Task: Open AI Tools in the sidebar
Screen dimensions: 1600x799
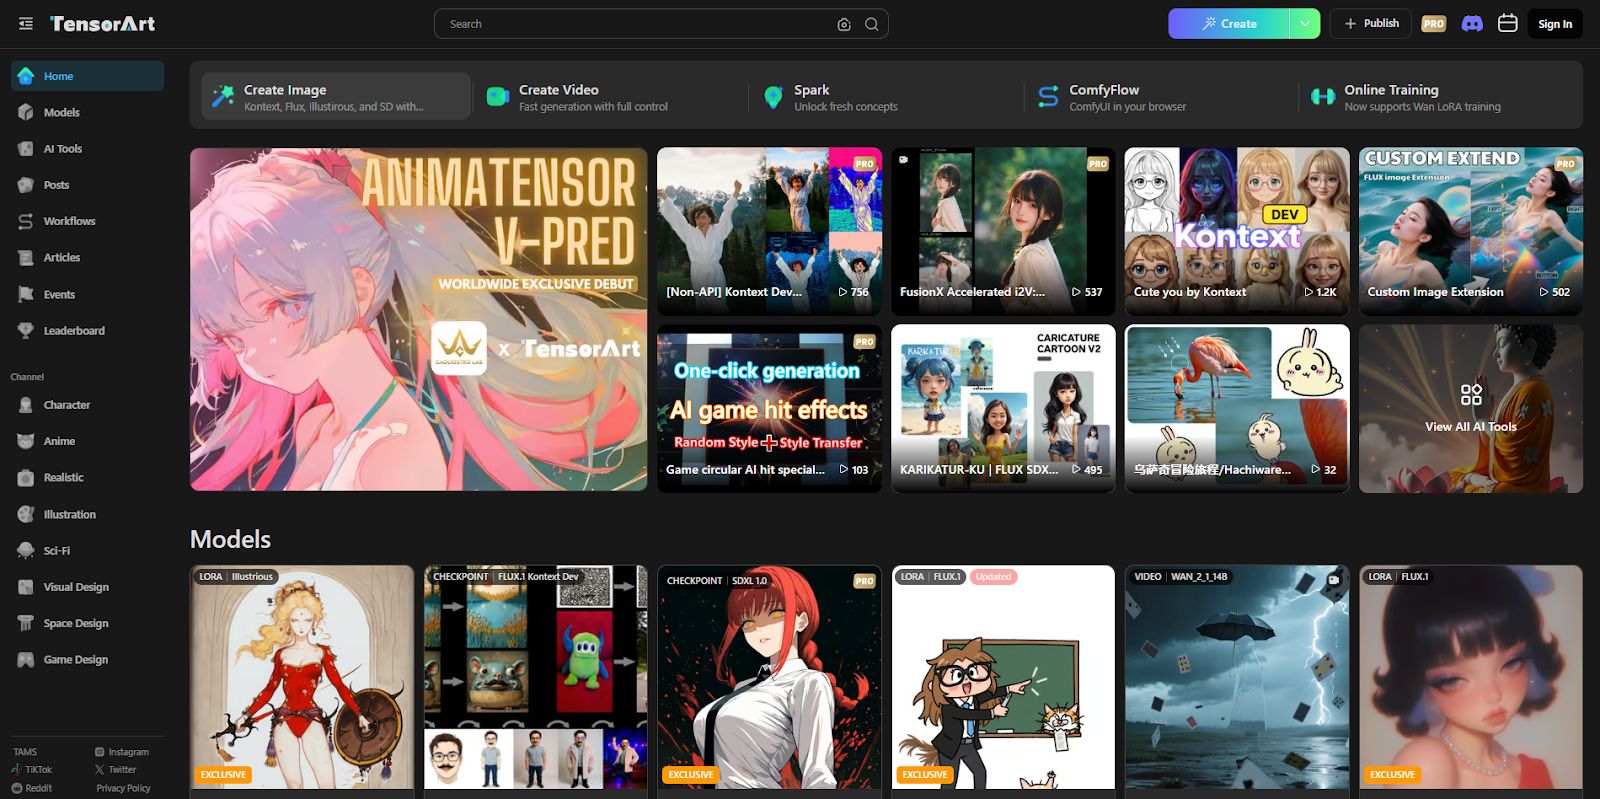Action: [x=88, y=149]
